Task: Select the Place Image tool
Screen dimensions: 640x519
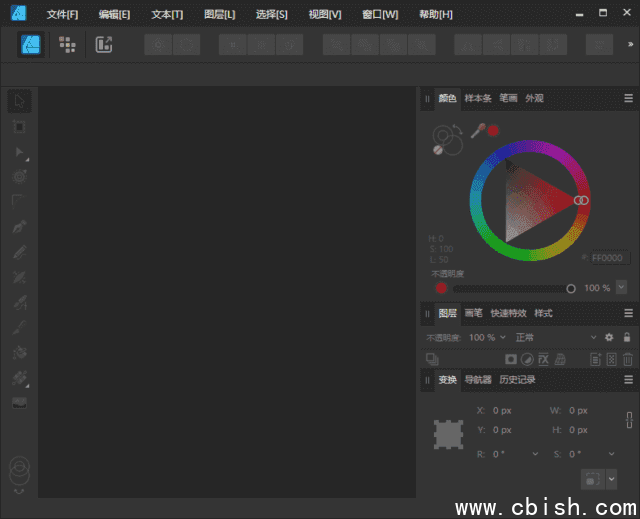Action: (19, 403)
